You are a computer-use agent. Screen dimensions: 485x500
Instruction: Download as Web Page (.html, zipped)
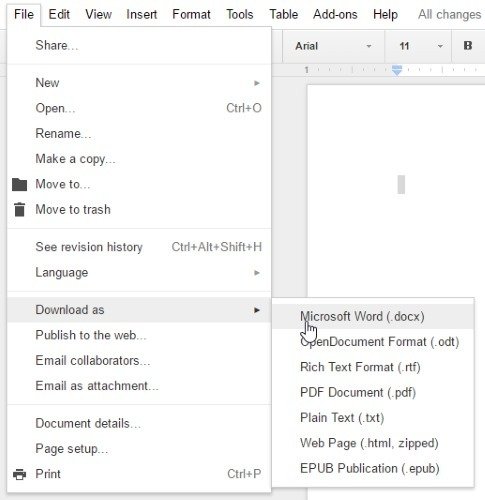click(x=373, y=443)
